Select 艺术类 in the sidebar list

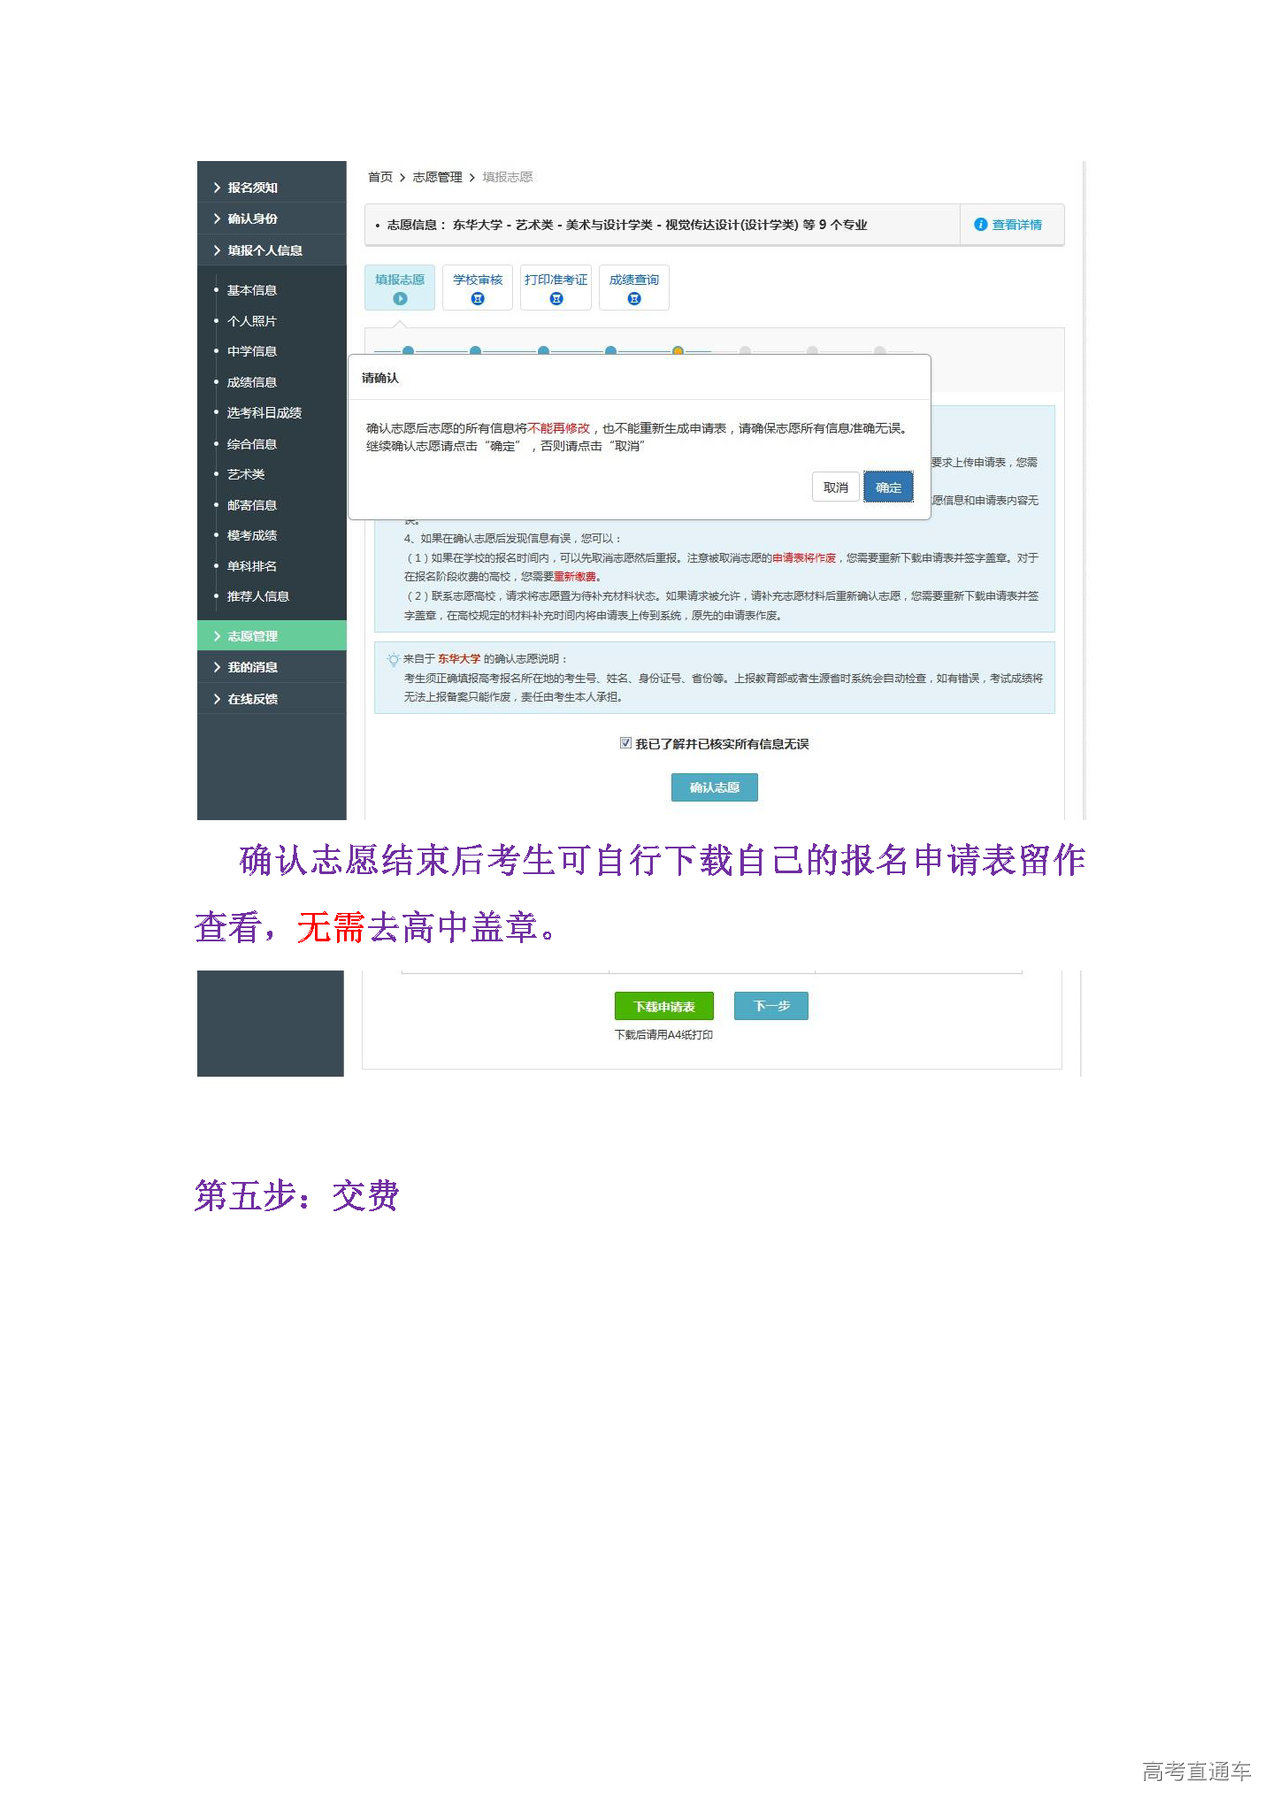[x=246, y=475]
